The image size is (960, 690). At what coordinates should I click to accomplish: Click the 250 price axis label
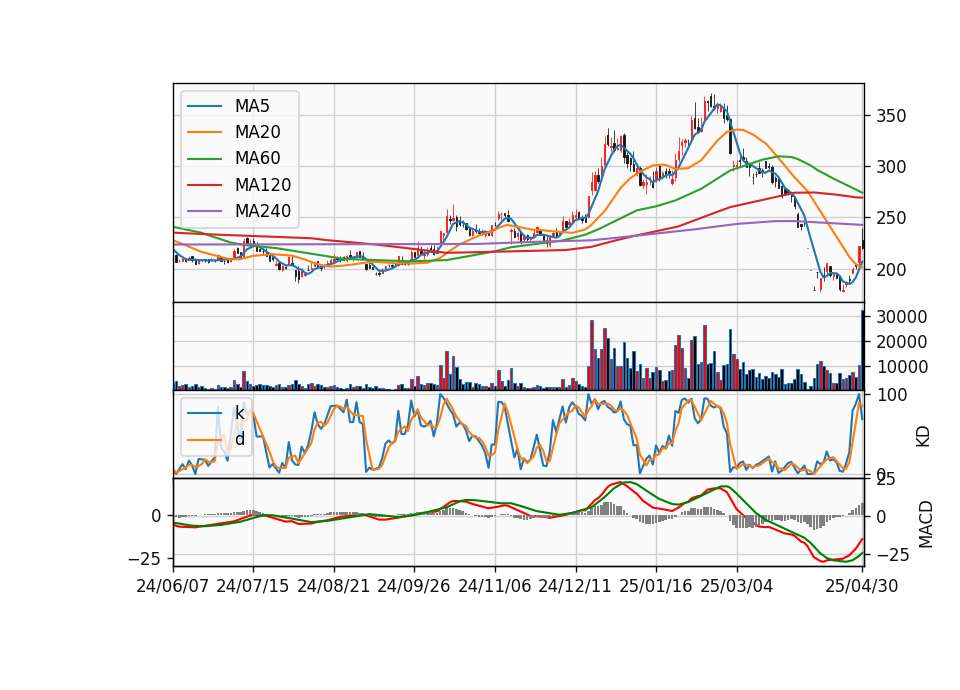891,218
